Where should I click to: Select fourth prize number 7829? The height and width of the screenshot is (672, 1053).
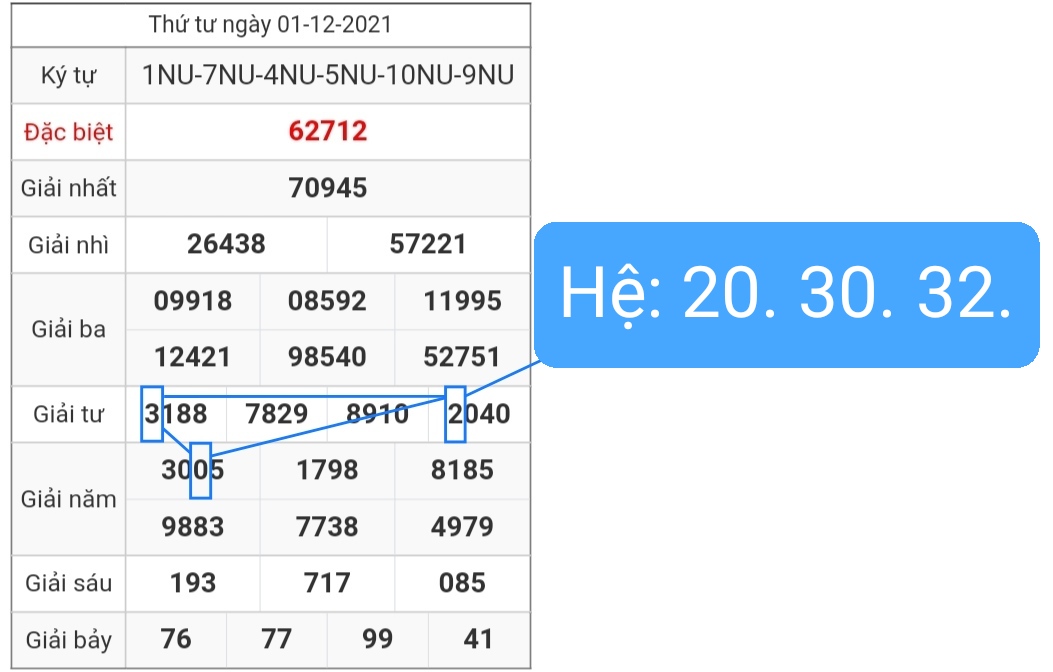point(277,414)
